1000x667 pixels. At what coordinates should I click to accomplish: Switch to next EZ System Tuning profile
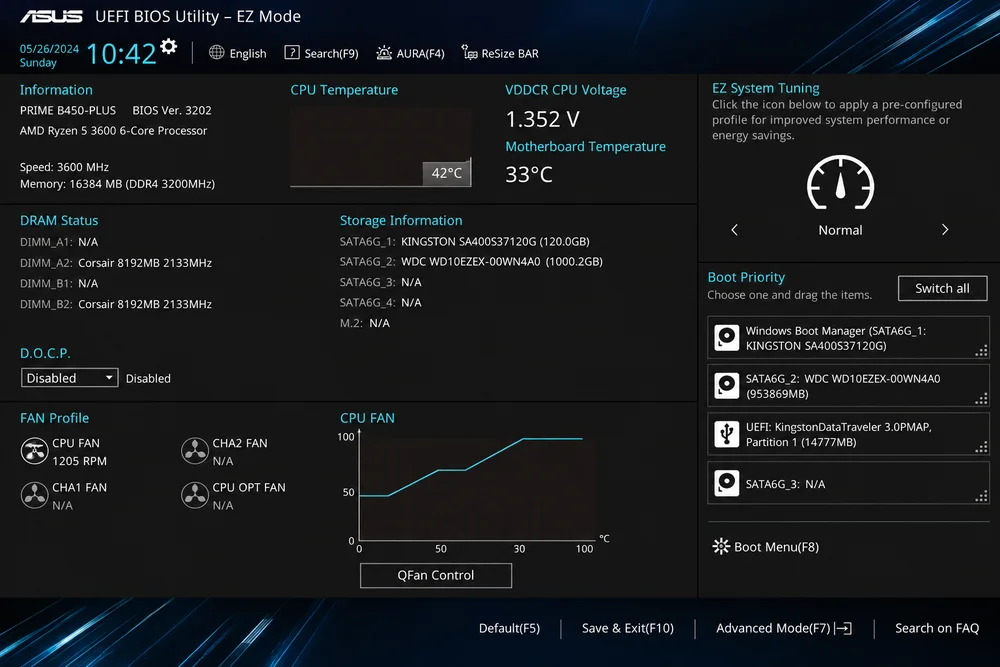point(945,230)
